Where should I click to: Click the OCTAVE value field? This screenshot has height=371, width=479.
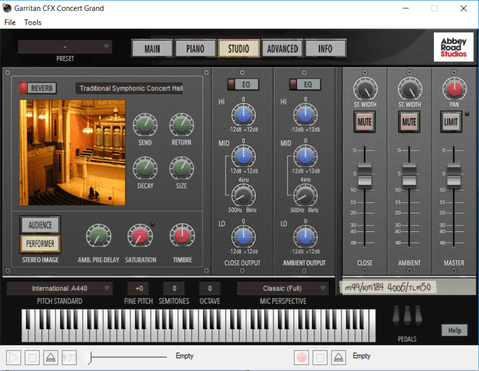coord(209,288)
